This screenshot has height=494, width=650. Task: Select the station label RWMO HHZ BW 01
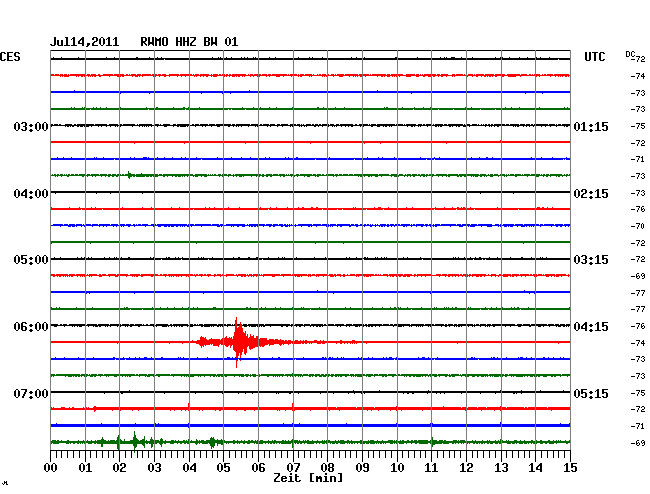(x=189, y=42)
